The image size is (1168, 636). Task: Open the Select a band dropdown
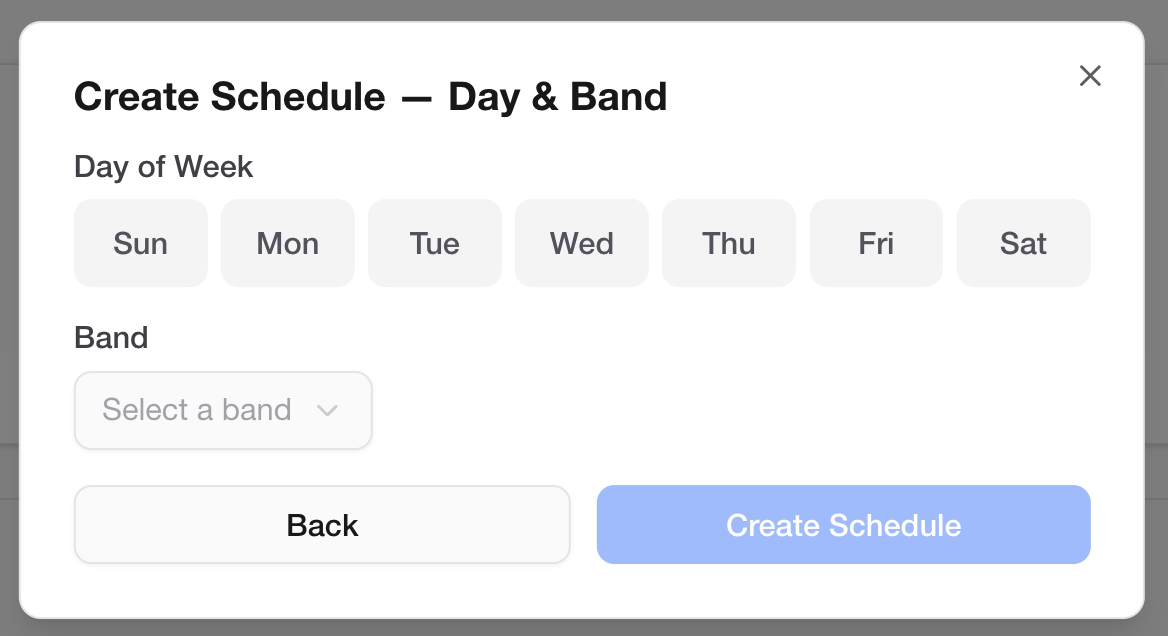(223, 410)
